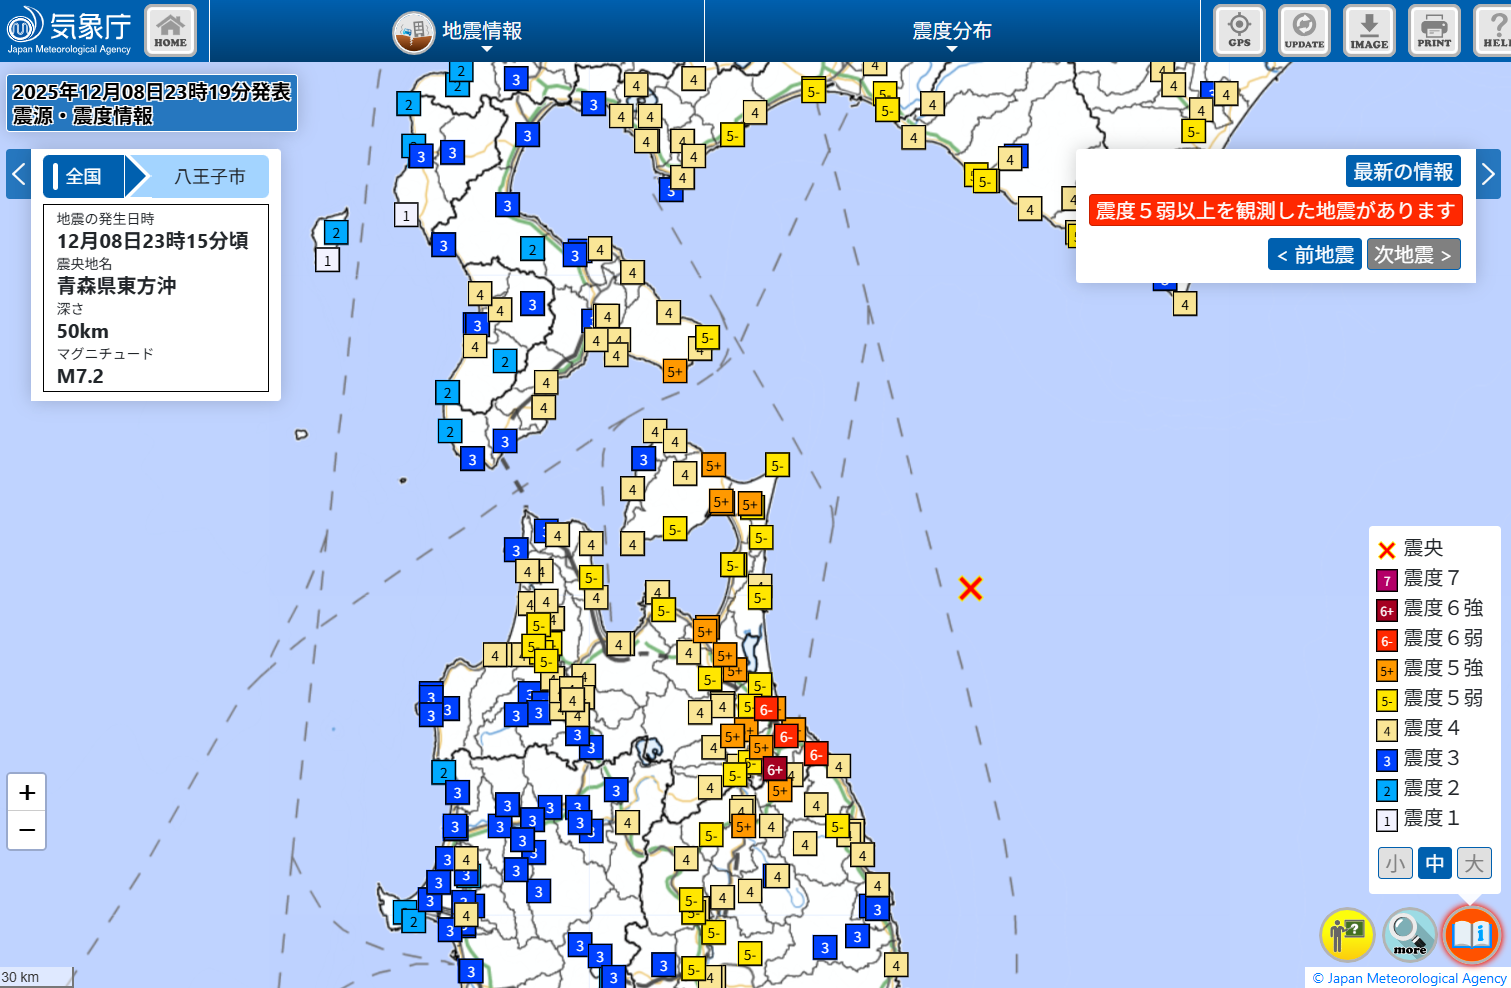Collapse the left info panel arrow
The width and height of the screenshot is (1511, 988).
point(18,175)
